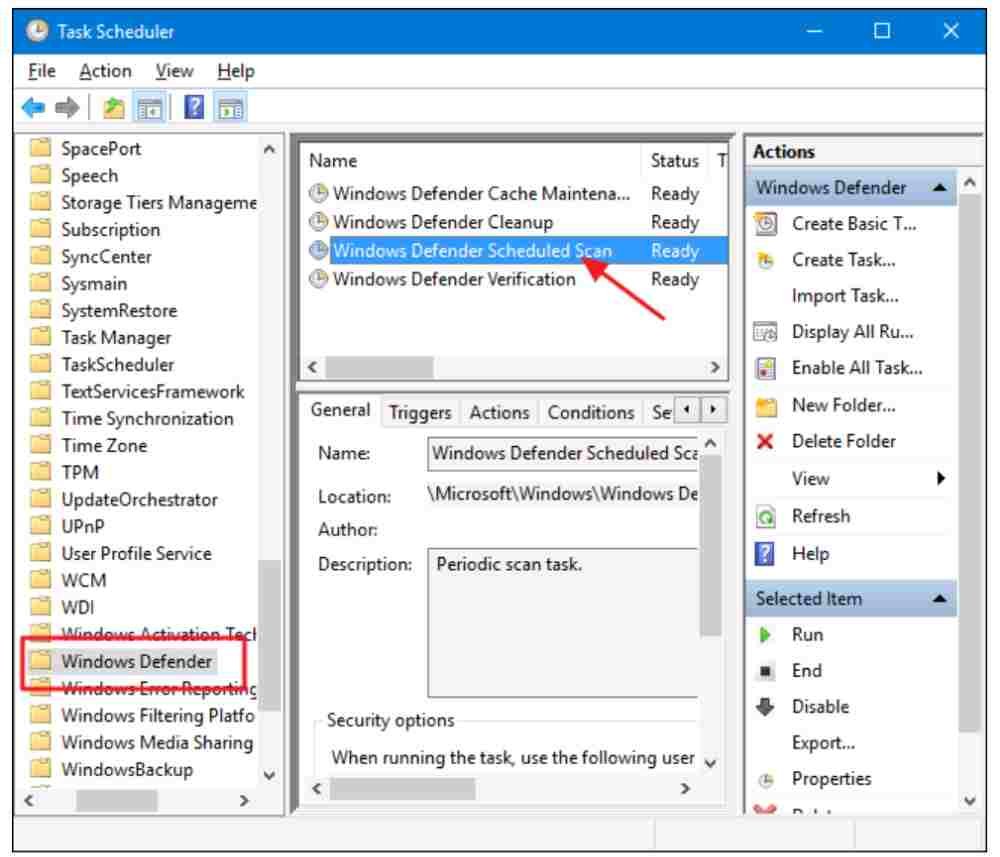Click the Refresh icon in Actions pane

765,516
